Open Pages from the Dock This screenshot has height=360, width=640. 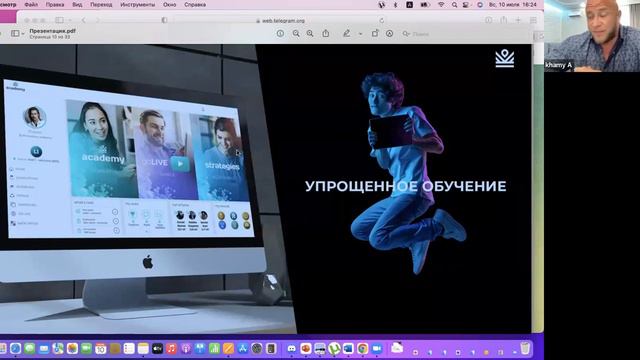229,349
